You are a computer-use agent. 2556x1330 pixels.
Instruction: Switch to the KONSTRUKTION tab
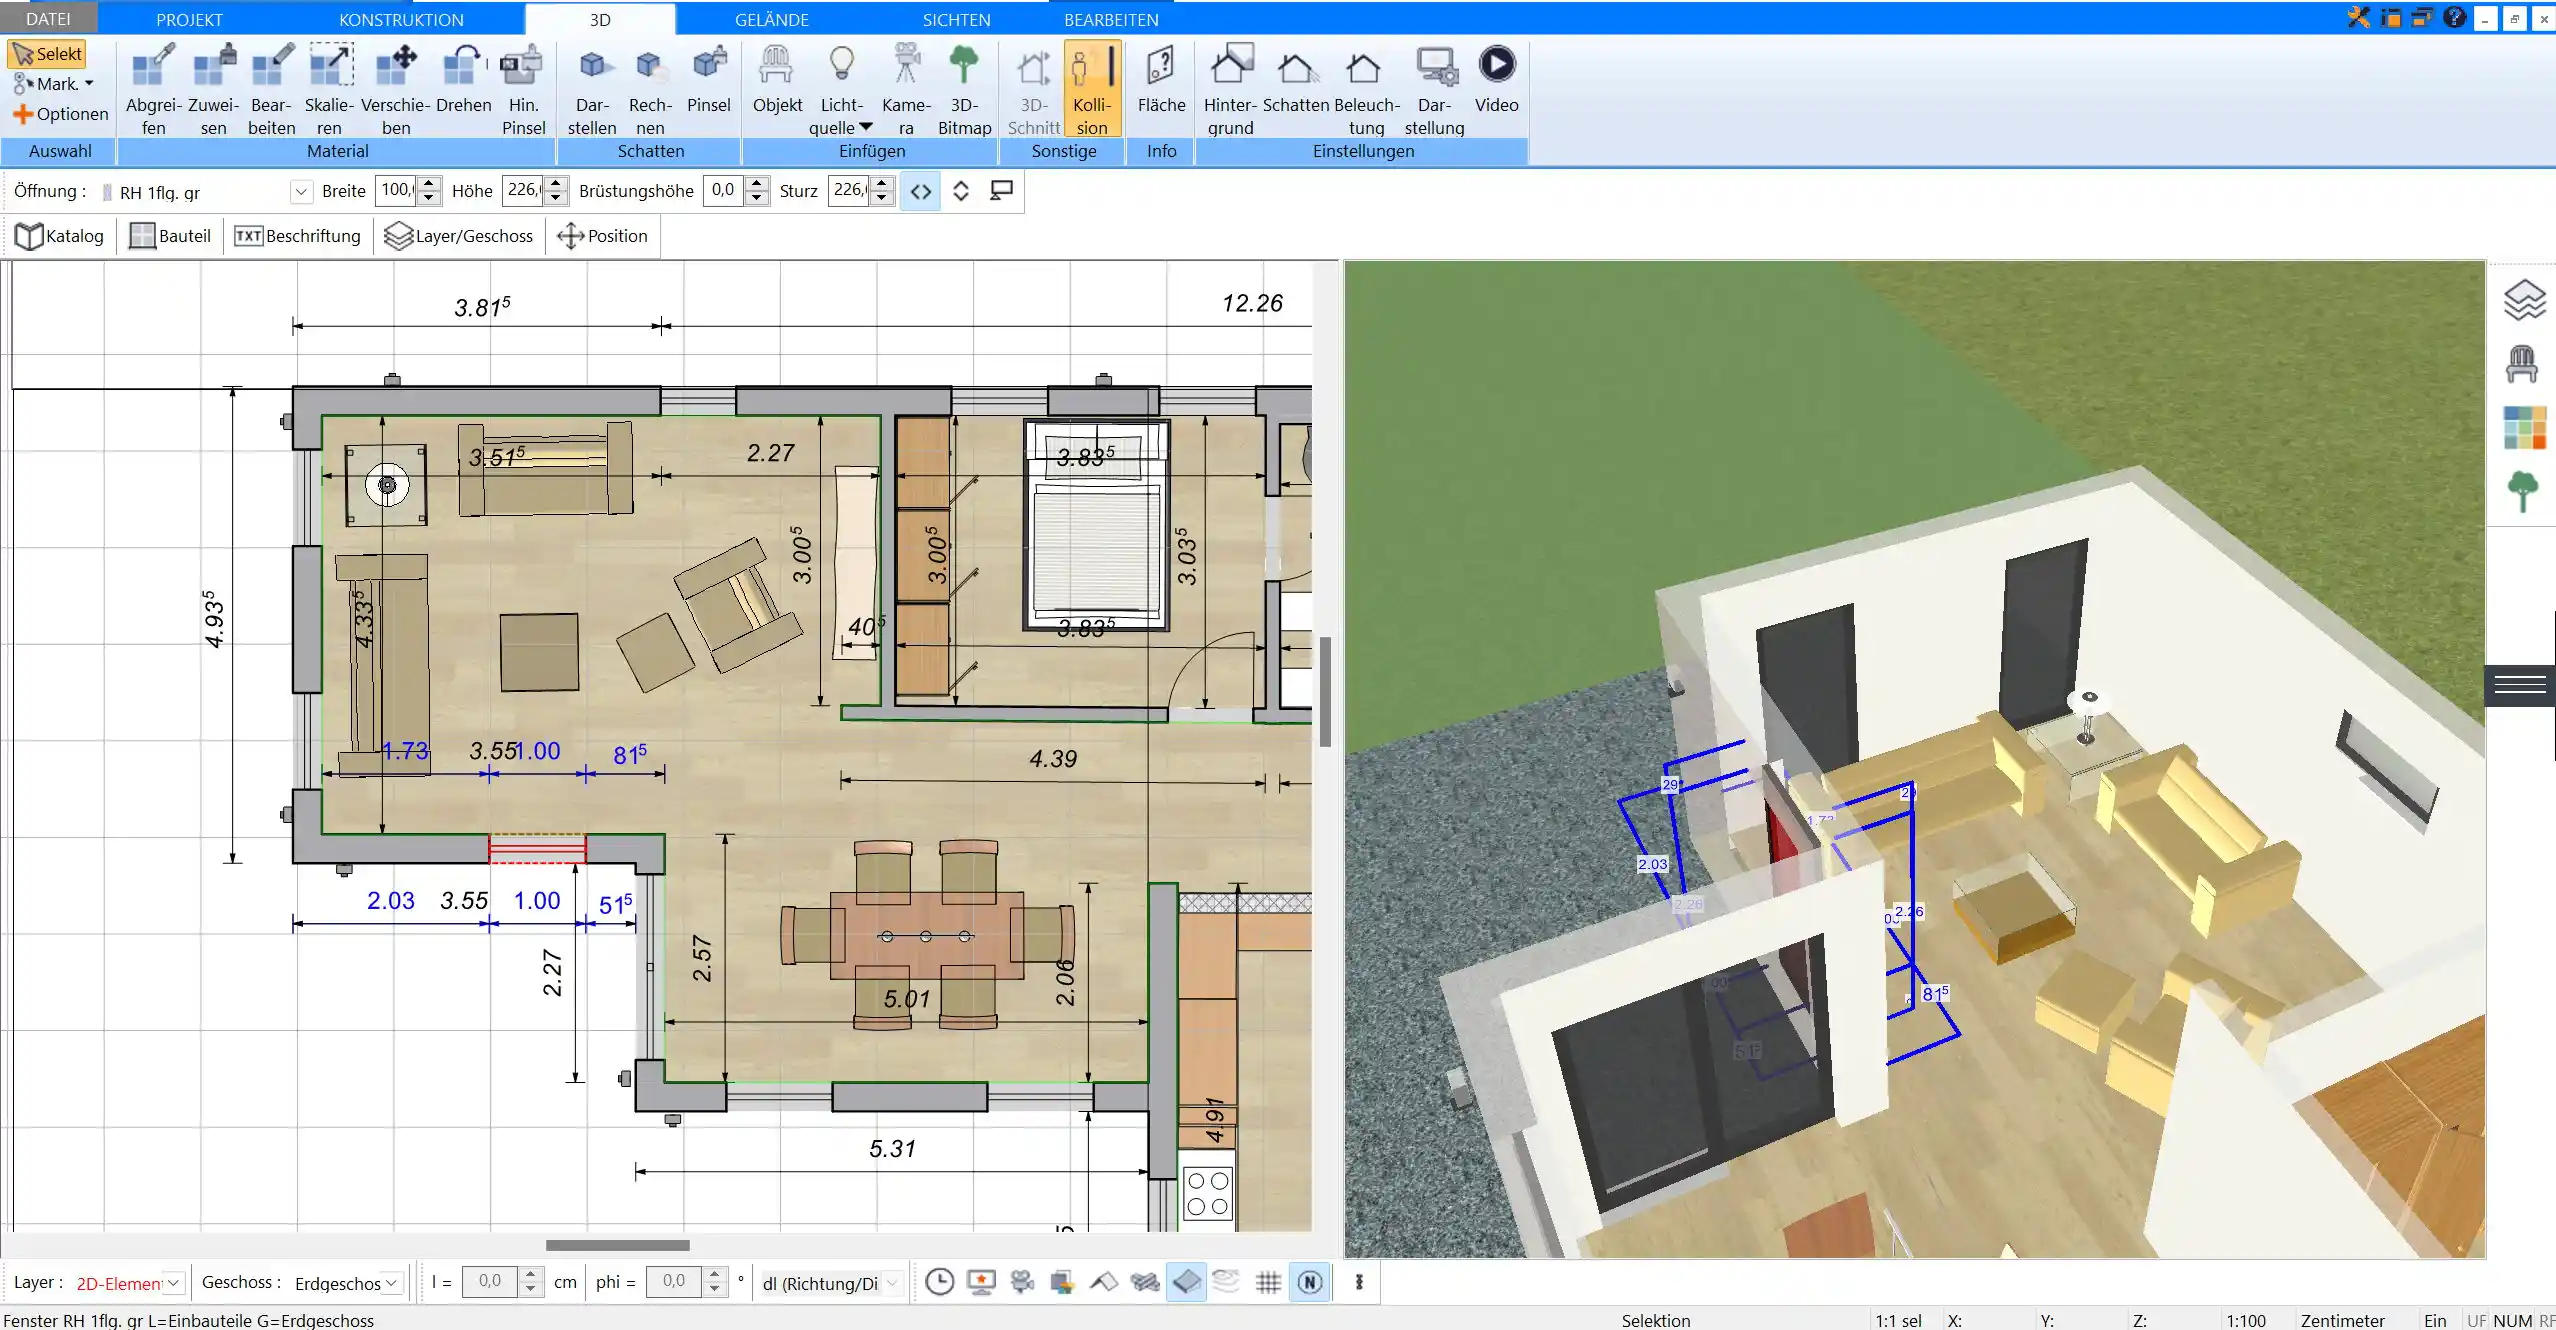[x=401, y=19]
